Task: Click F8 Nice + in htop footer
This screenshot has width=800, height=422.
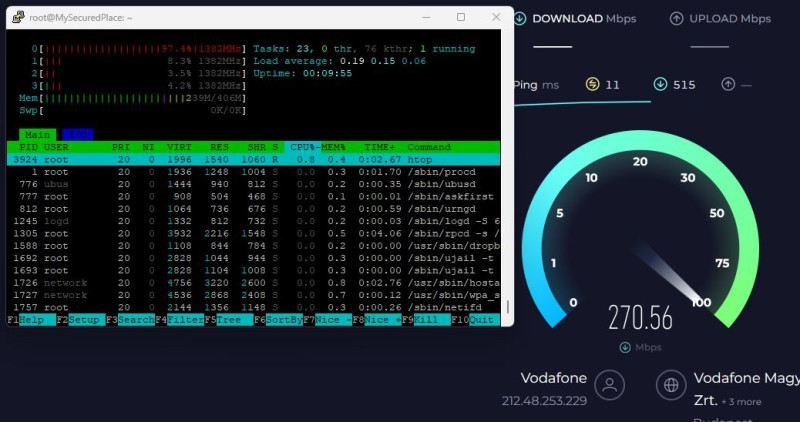Action: click(x=377, y=320)
